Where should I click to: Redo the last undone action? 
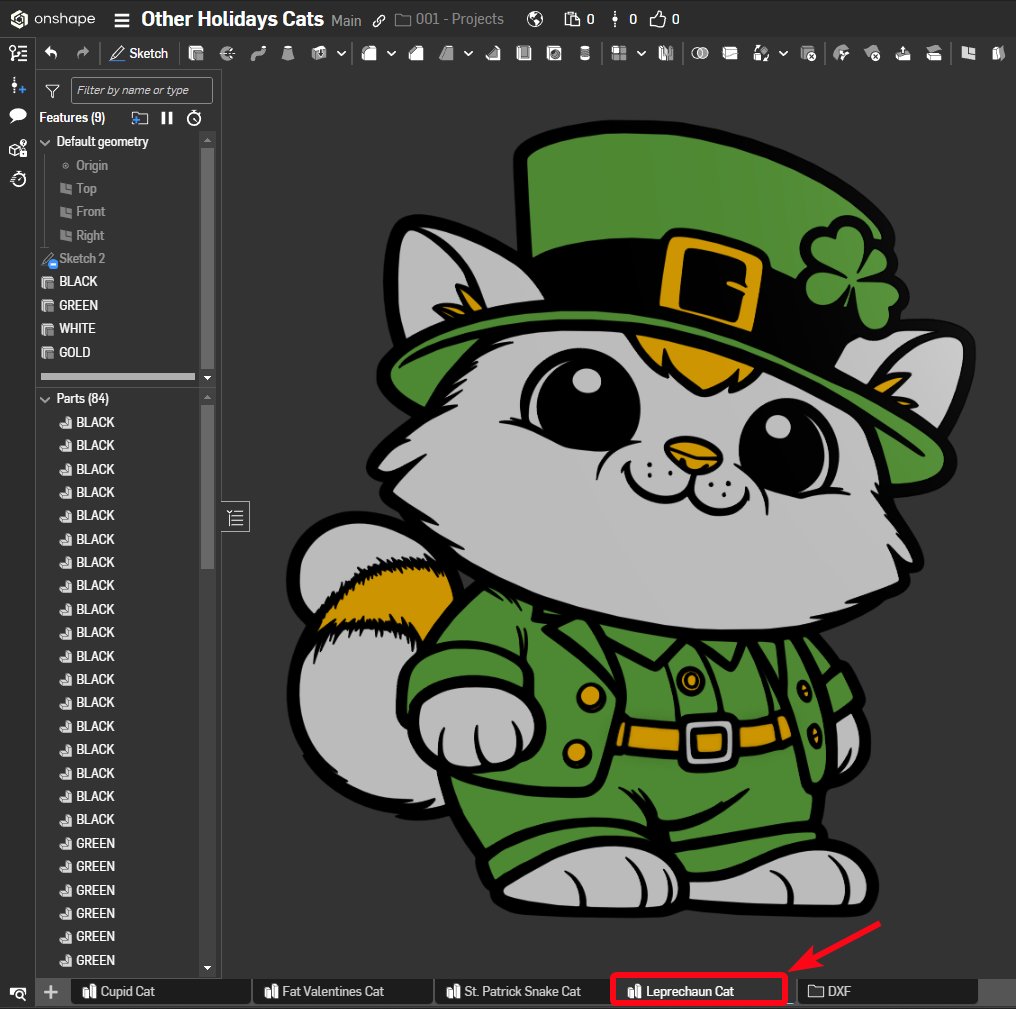point(82,53)
